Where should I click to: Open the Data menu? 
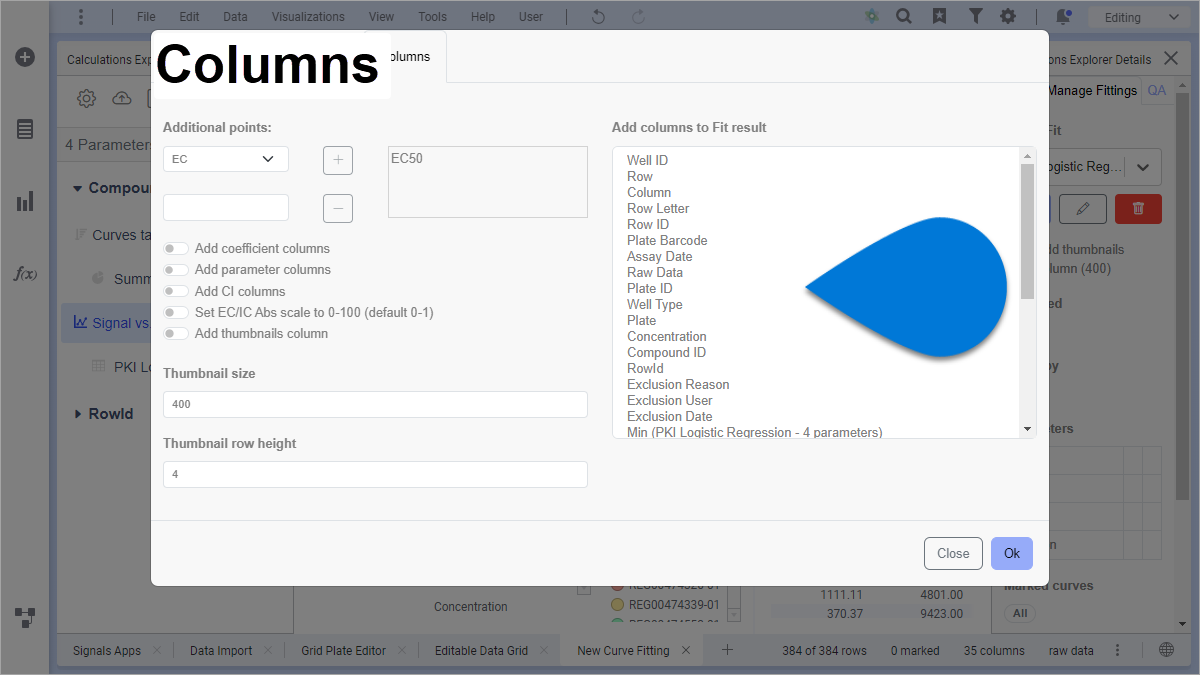(x=235, y=17)
